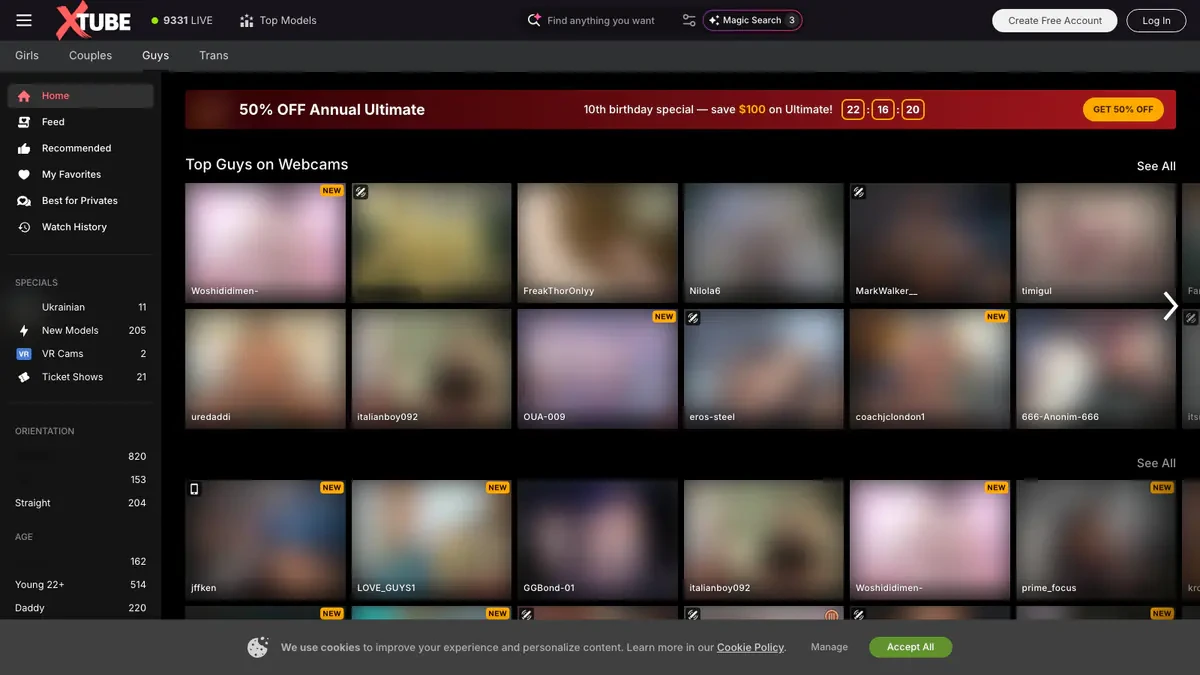The width and height of the screenshot is (1200, 675).
Task: Click Manage cookie settings
Action: pyautogui.click(x=829, y=647)
